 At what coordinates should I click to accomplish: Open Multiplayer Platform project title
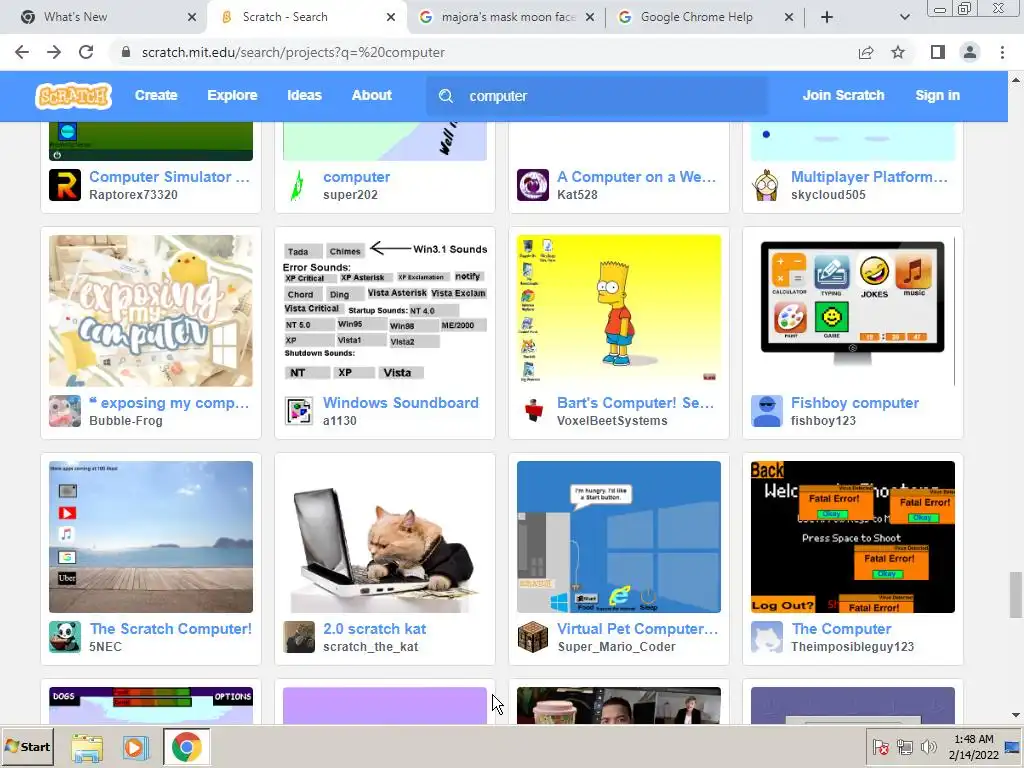[869, 176]
